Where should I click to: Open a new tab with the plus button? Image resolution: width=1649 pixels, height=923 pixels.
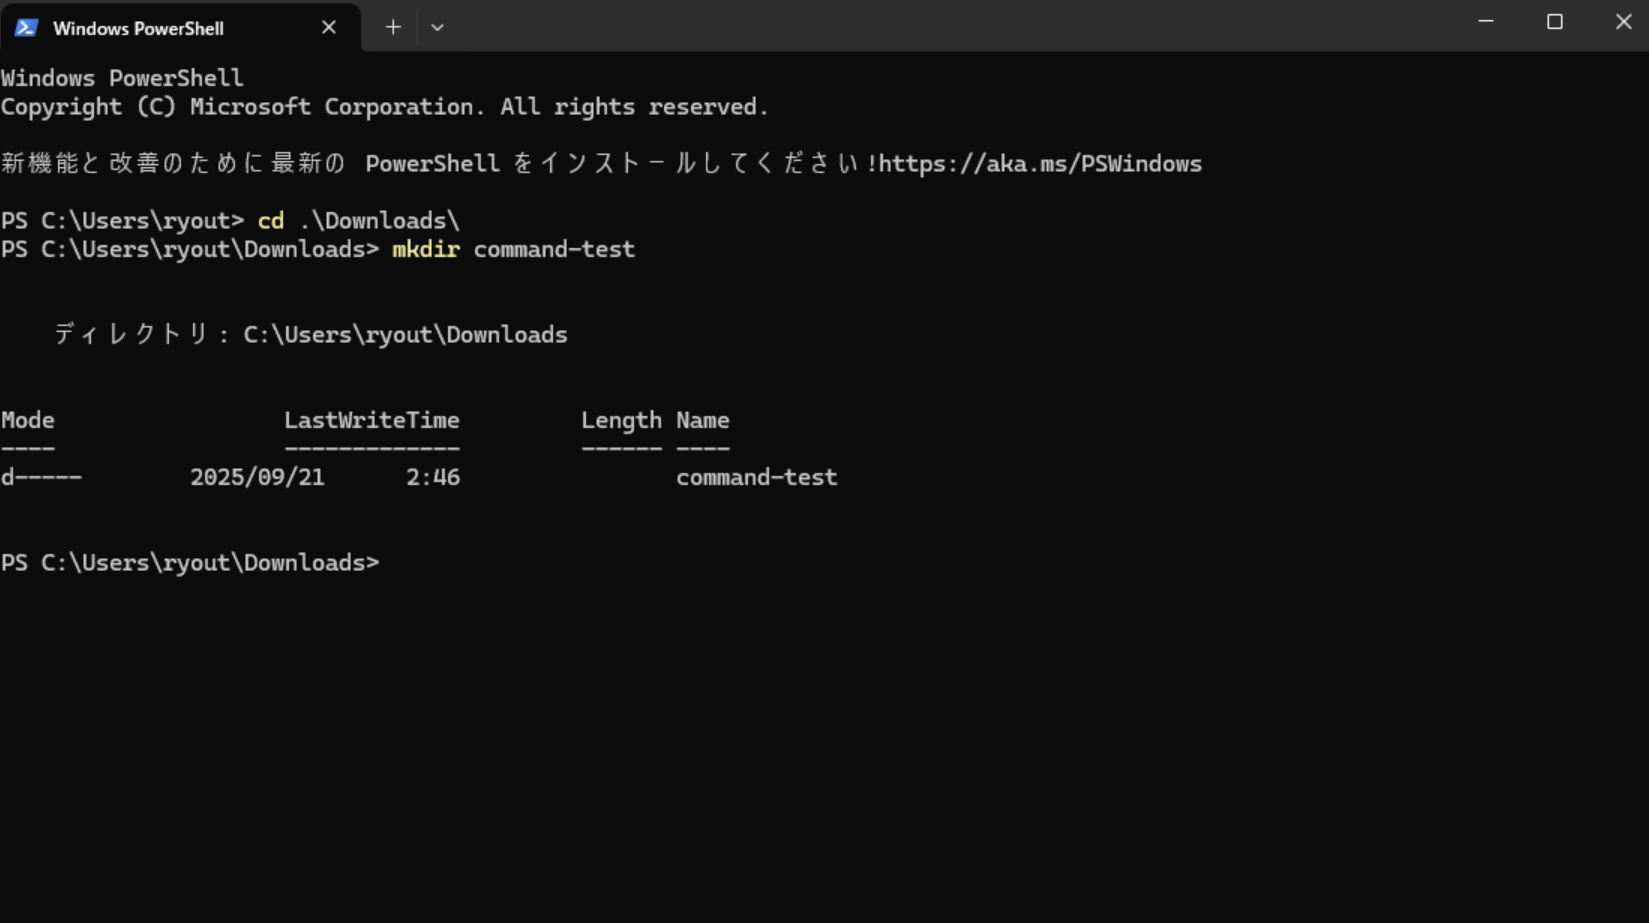tap(393, 28)
